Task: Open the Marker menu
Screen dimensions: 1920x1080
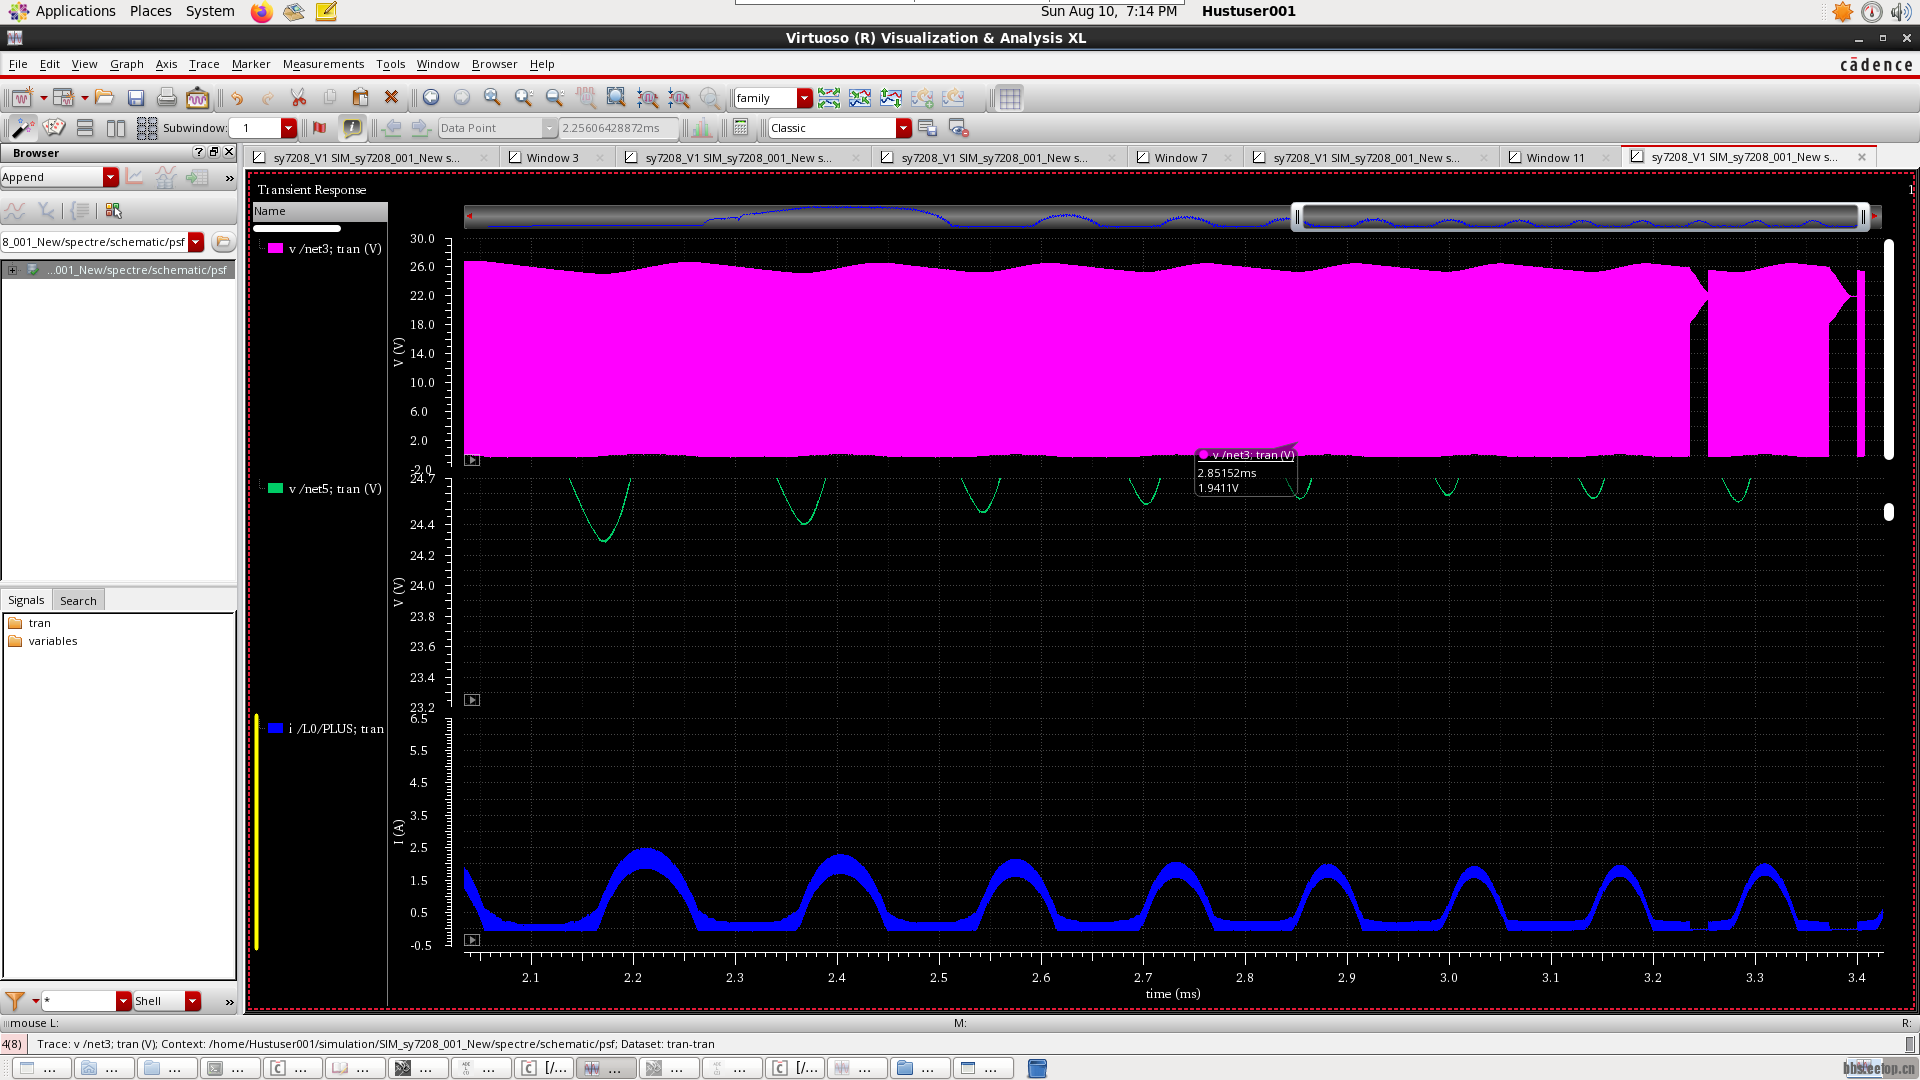Action: [x=251, y=64]
